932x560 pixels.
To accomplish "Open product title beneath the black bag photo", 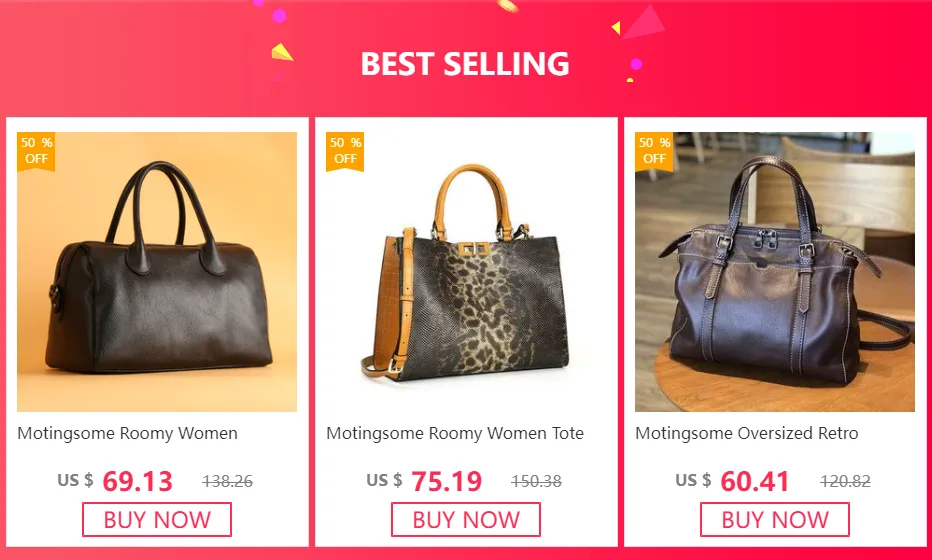I will (127, 433).
